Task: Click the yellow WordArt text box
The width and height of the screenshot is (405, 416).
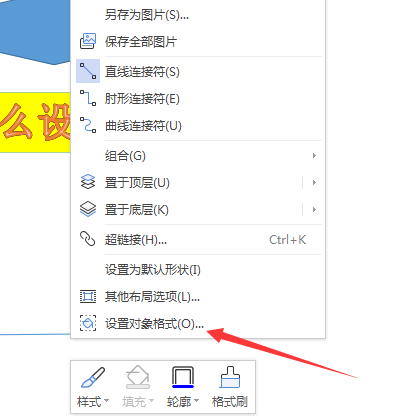Action: coord(35,122)
